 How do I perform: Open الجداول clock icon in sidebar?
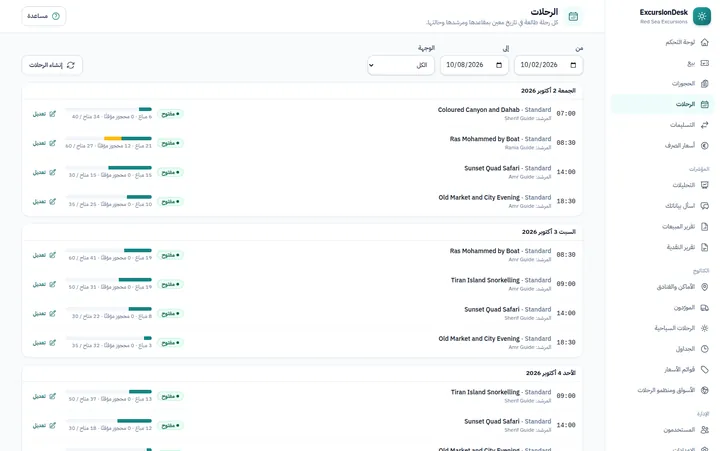click(704, 349)
